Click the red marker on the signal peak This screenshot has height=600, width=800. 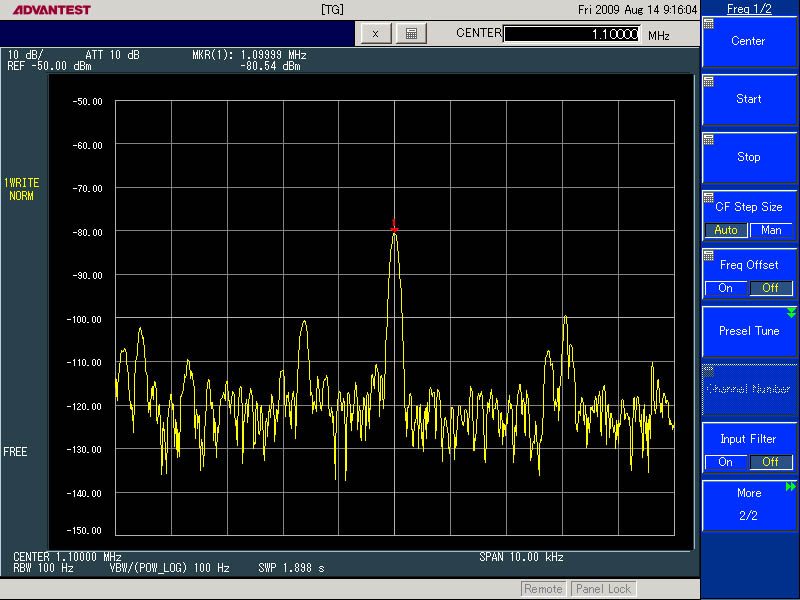(394, 228)
